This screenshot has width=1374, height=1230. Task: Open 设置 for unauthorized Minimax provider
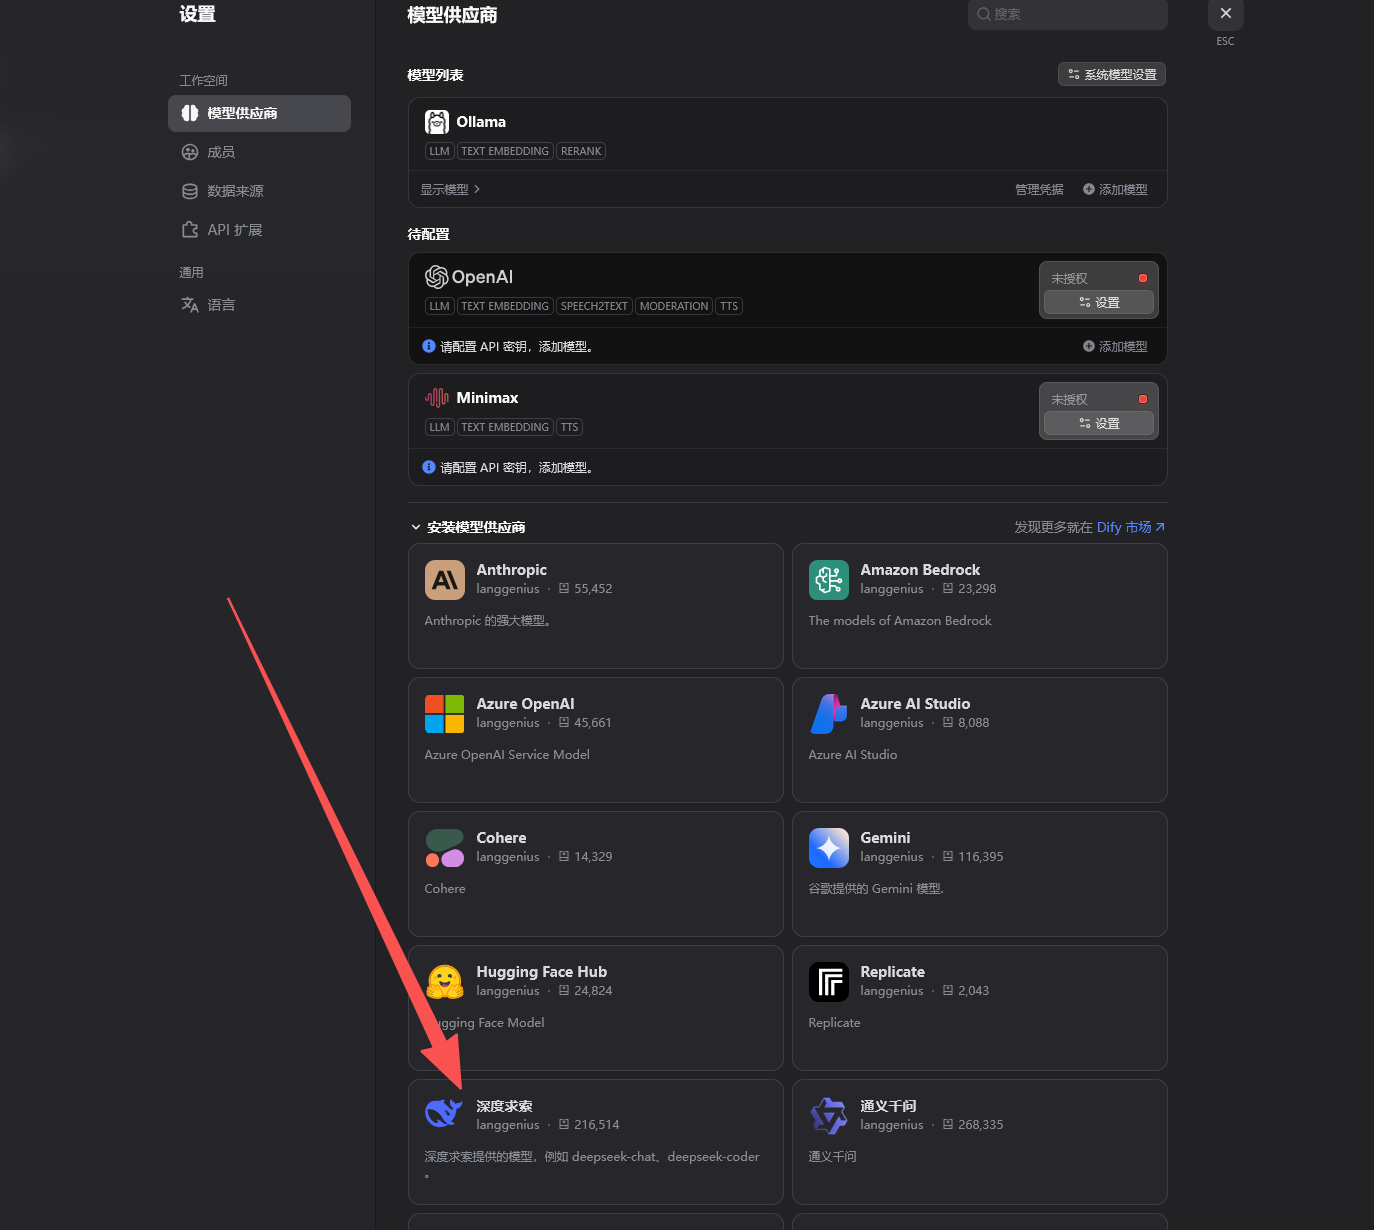click(x=1099, y=423)
